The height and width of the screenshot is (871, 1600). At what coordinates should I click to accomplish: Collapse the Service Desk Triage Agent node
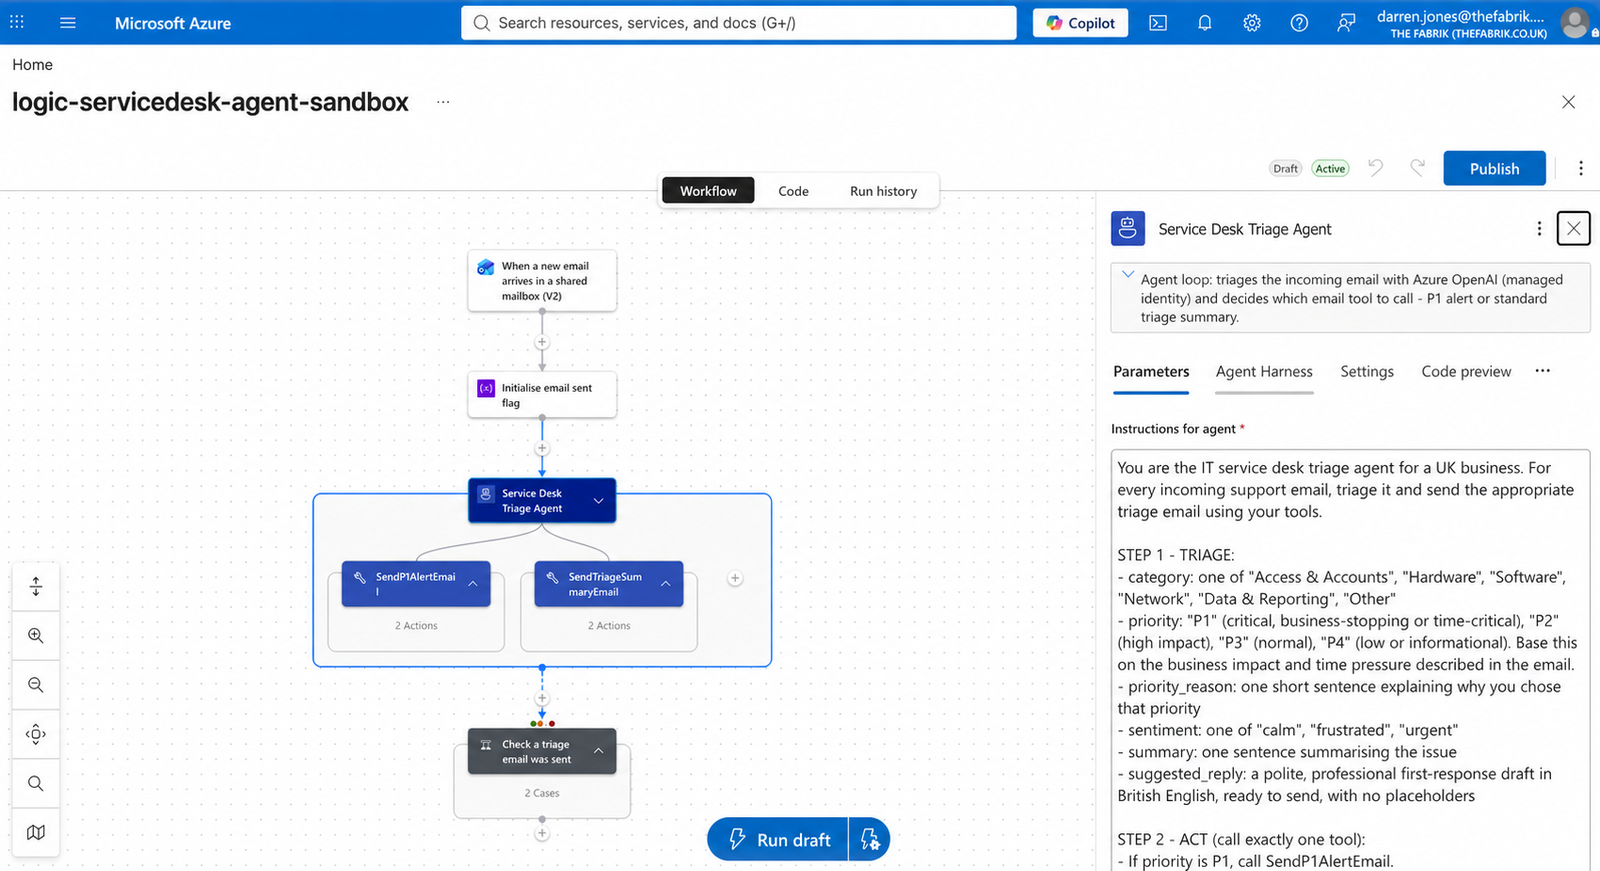(x=598, y=501)
